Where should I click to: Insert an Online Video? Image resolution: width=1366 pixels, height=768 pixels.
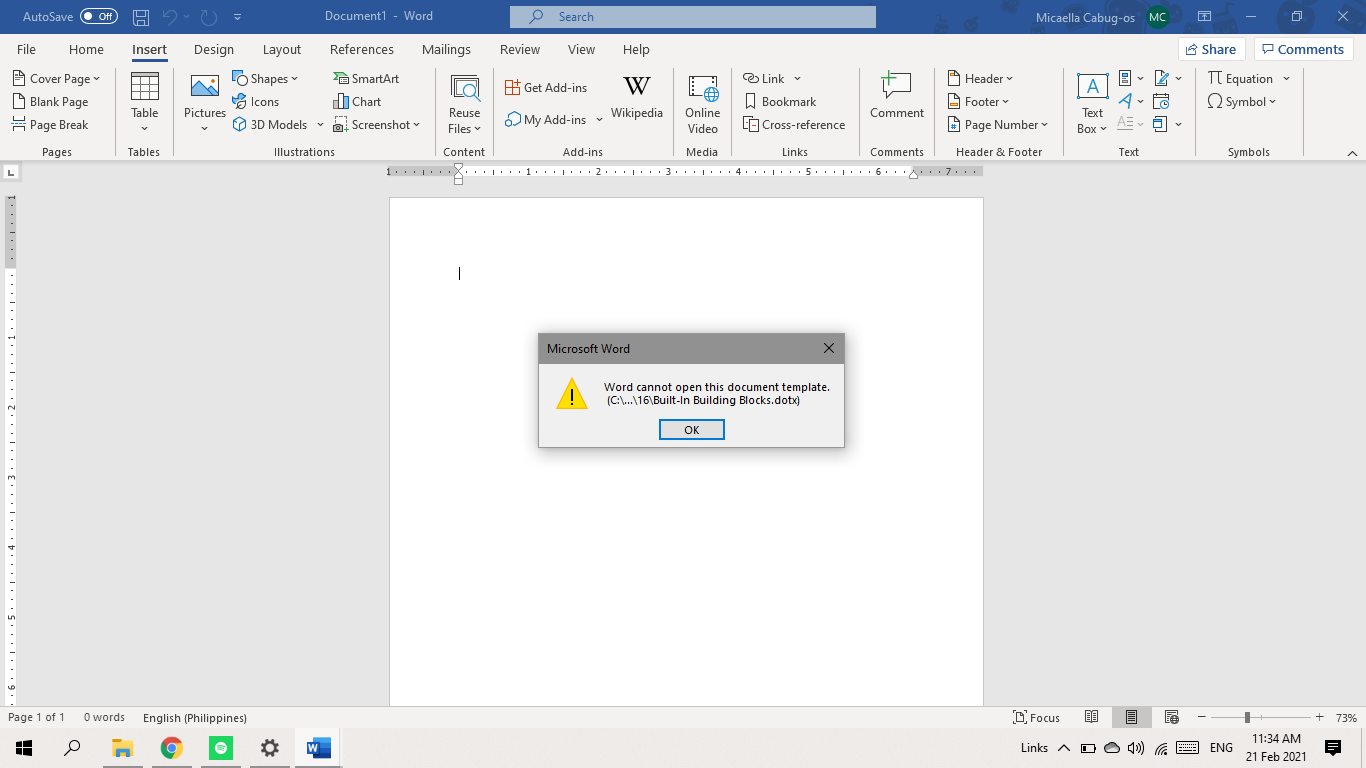tap(703, 103)
